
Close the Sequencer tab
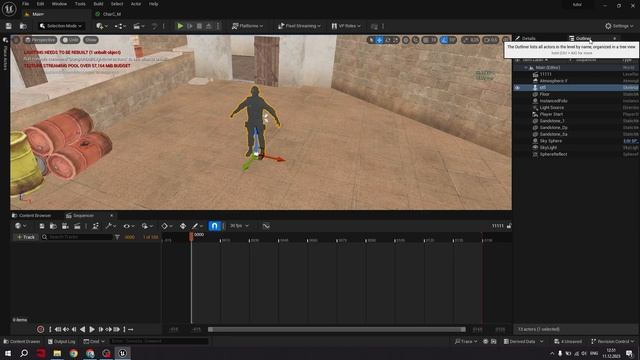111,216
